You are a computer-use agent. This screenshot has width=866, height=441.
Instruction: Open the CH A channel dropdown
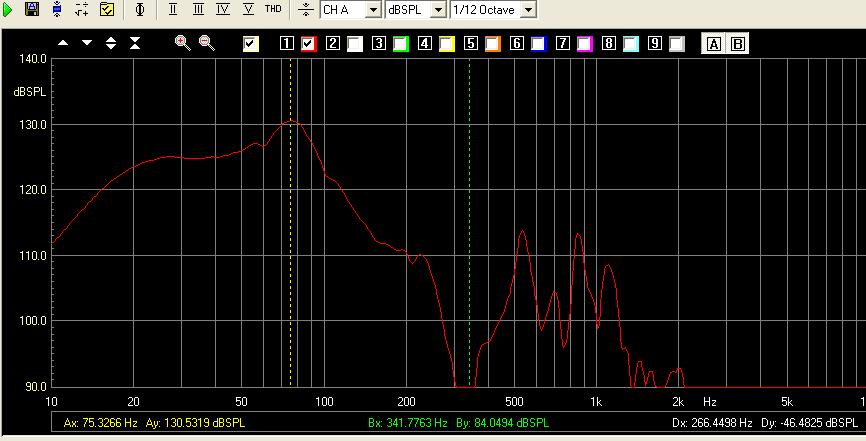coord(373,10)
